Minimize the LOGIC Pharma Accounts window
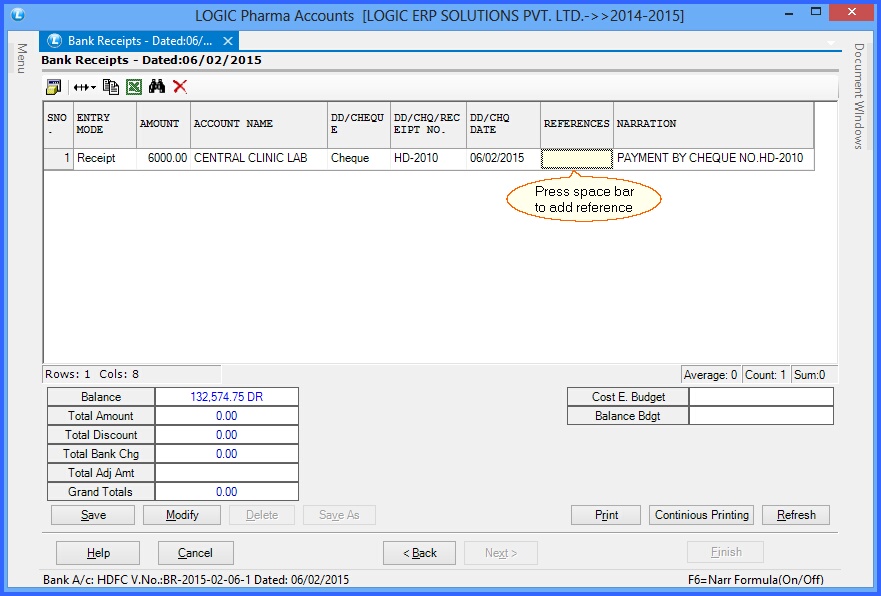The width and height of the screenshot is (881, 596). click(x=789, y=12)
